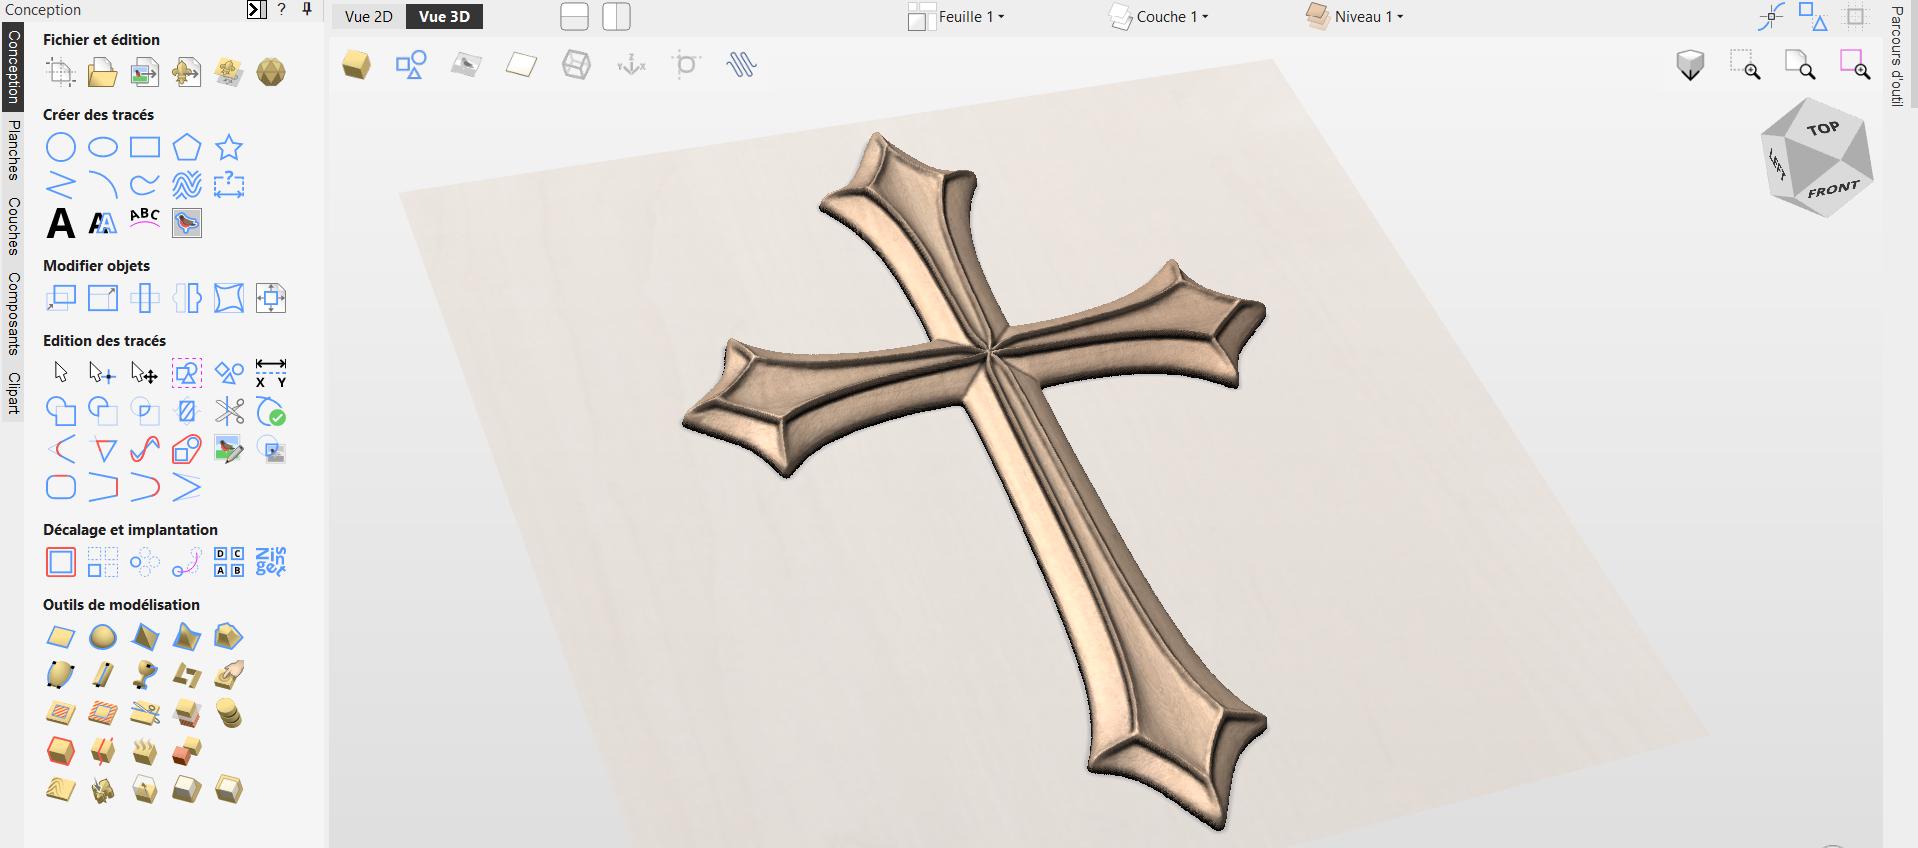Click Zoom to extents page icon
This screenshot has width=1918, height=848.
pyautogui.click(x=1801, y=65)
